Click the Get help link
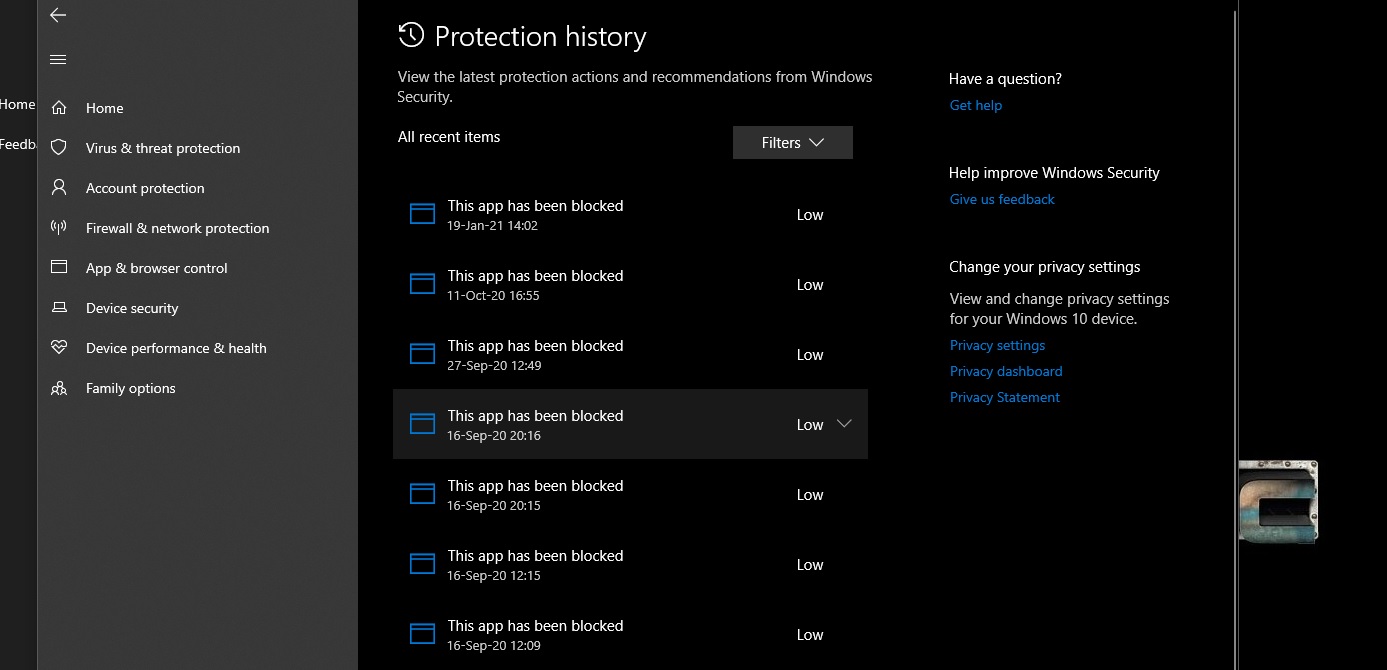Image resolution: width=1387 pixels, height=670 pixels. pos(975,105)
